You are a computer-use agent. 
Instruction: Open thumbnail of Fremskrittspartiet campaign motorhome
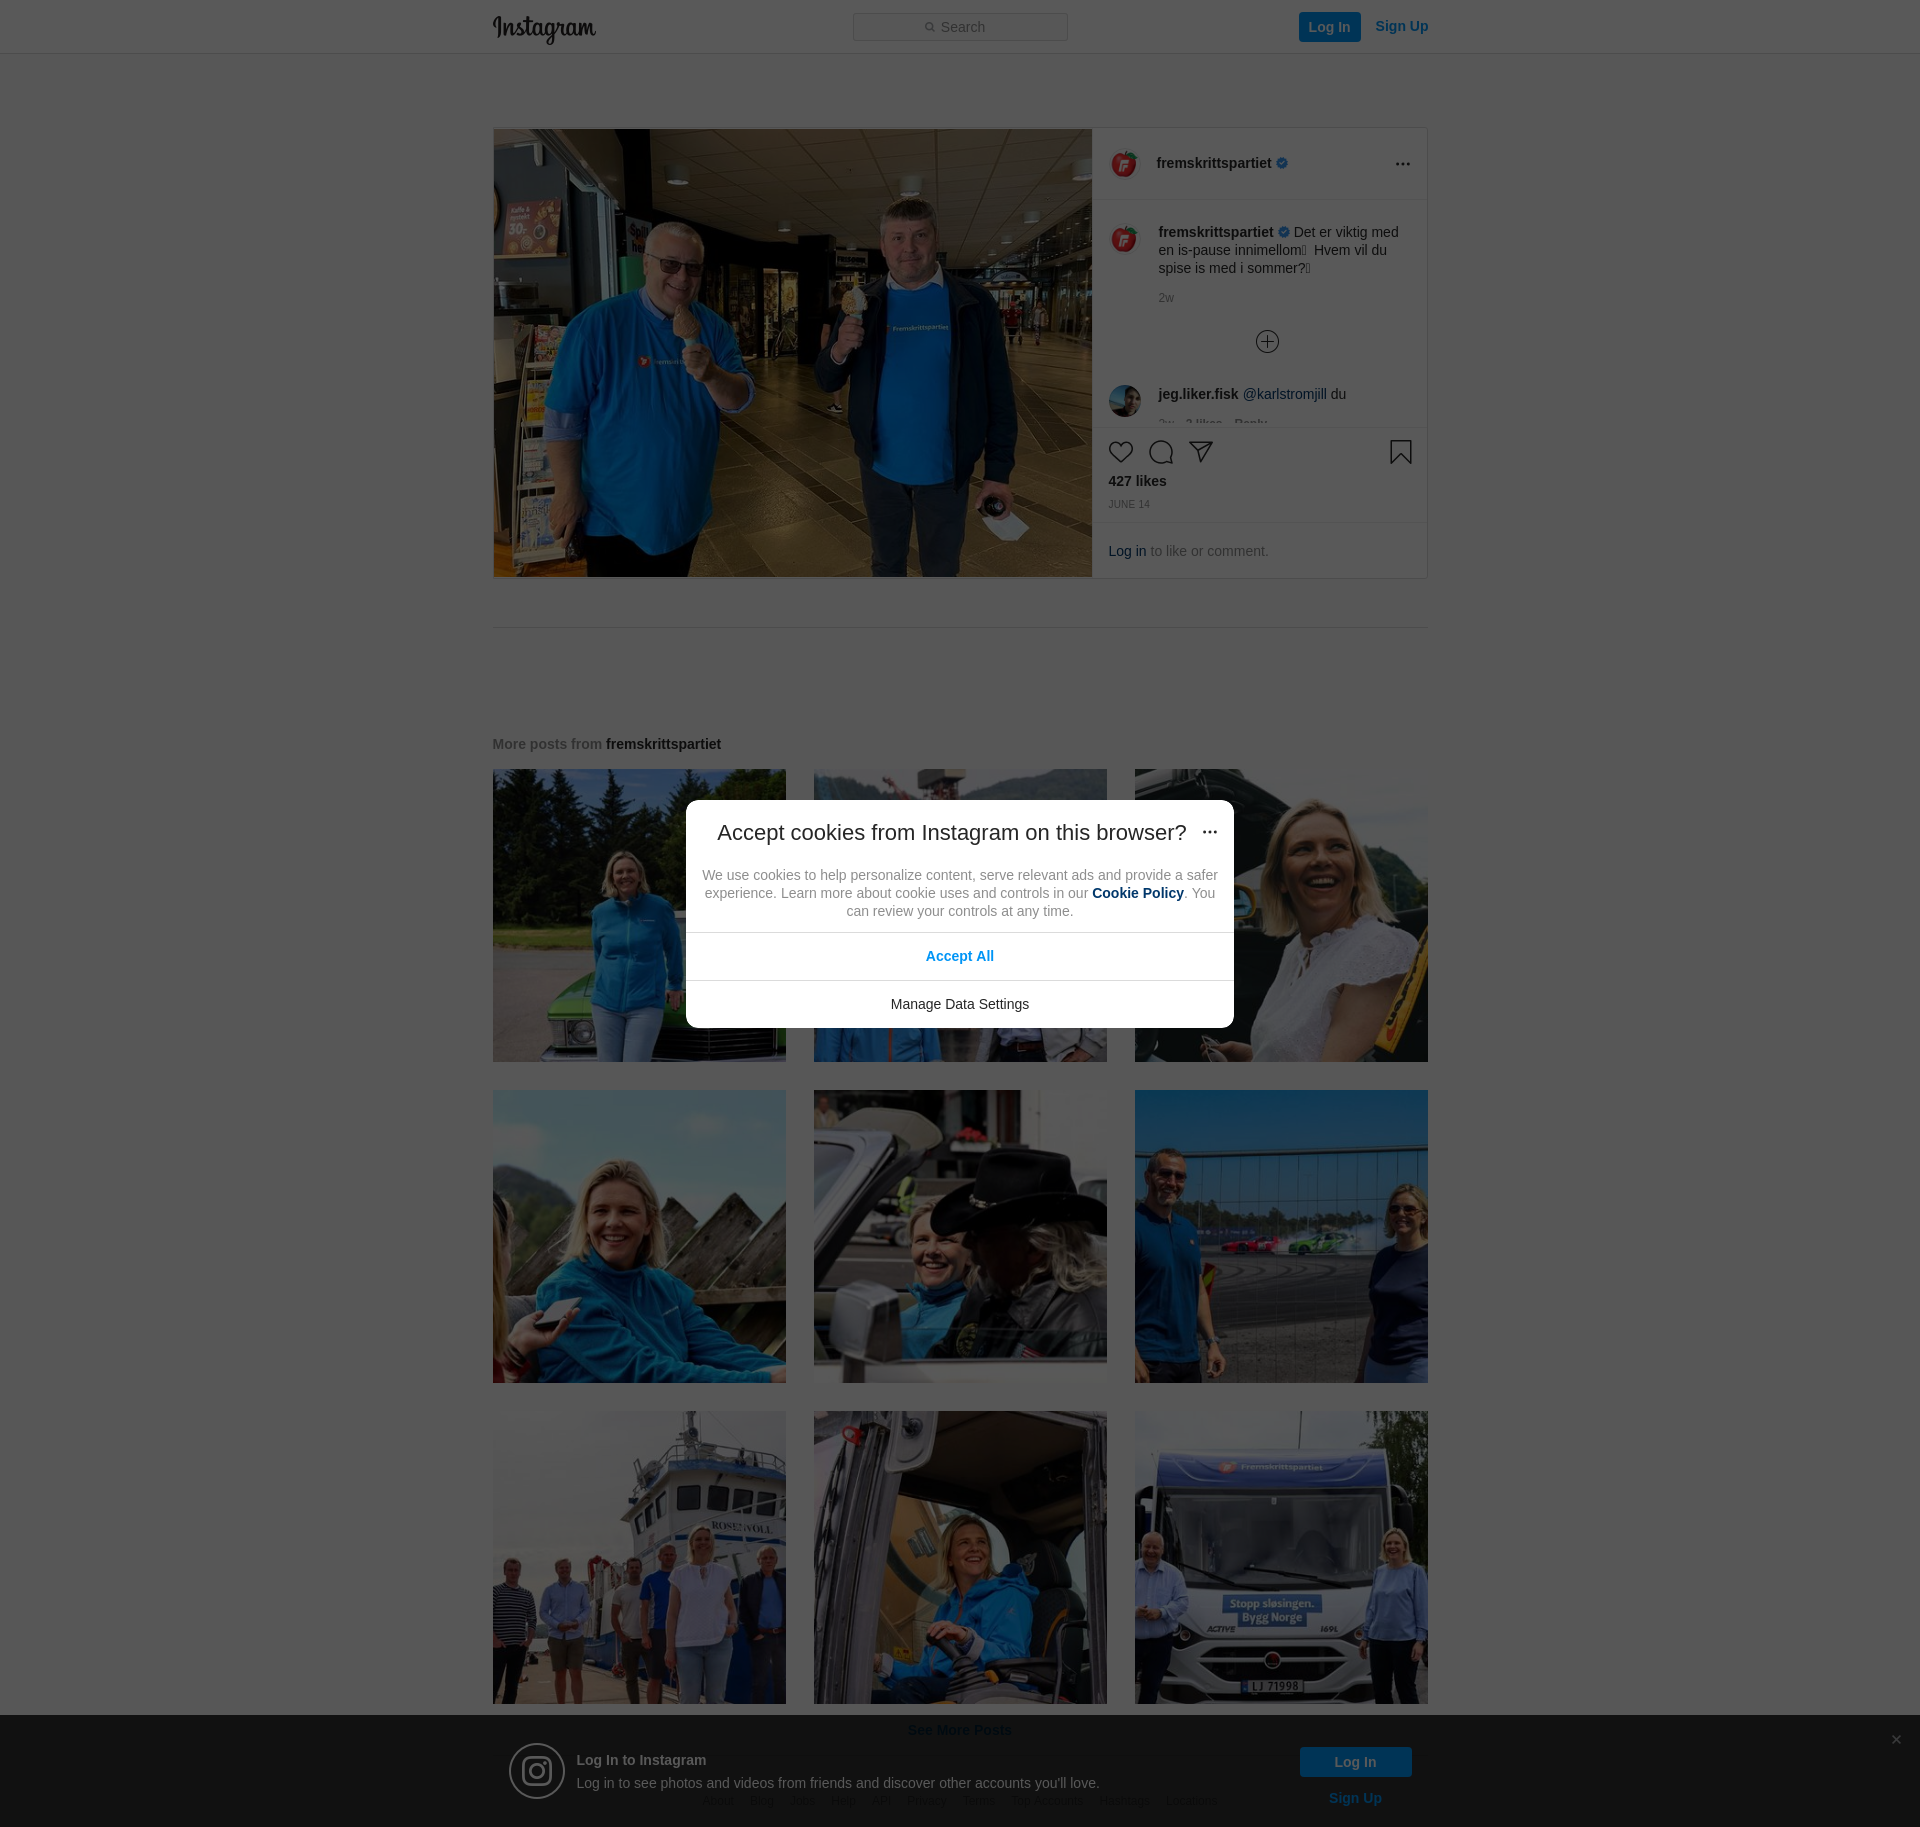coord(1281,1557)
